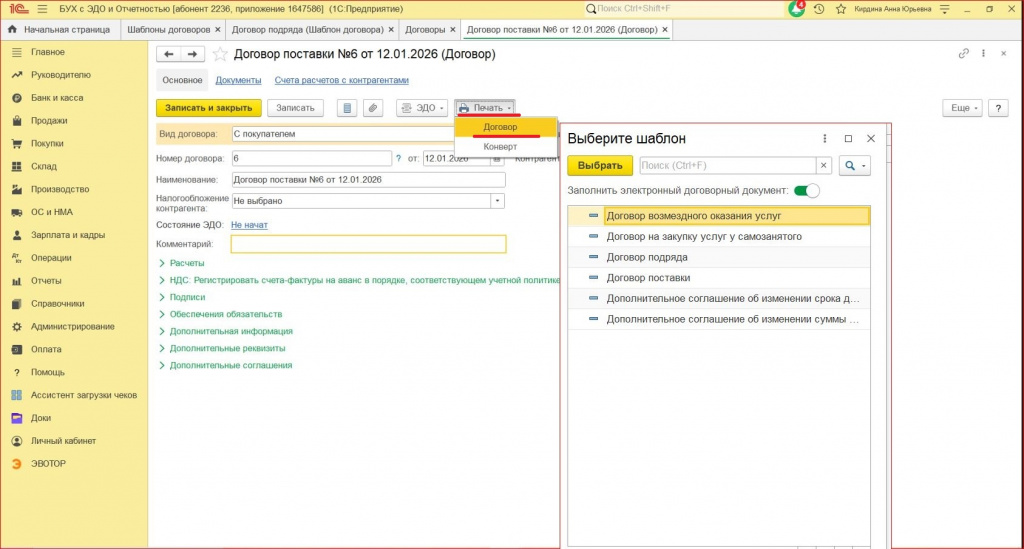This screenshot has height=549, width=1024.
Task: Select the Договор поставки template row
Action: tap(718, 277)
